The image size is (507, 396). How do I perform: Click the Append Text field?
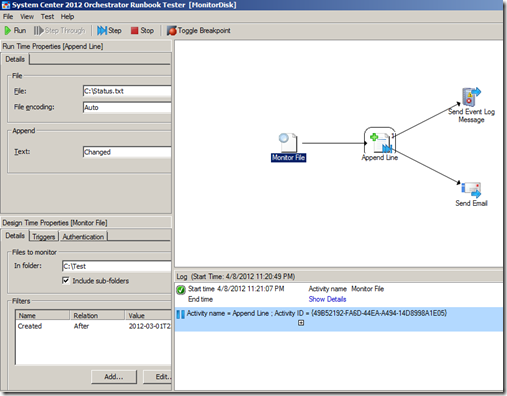click(x=127, y=152)
